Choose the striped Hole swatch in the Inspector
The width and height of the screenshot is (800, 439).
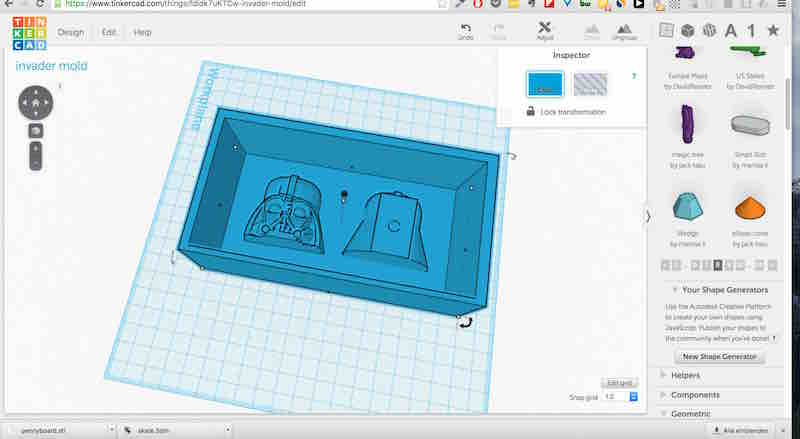(590, 84)
